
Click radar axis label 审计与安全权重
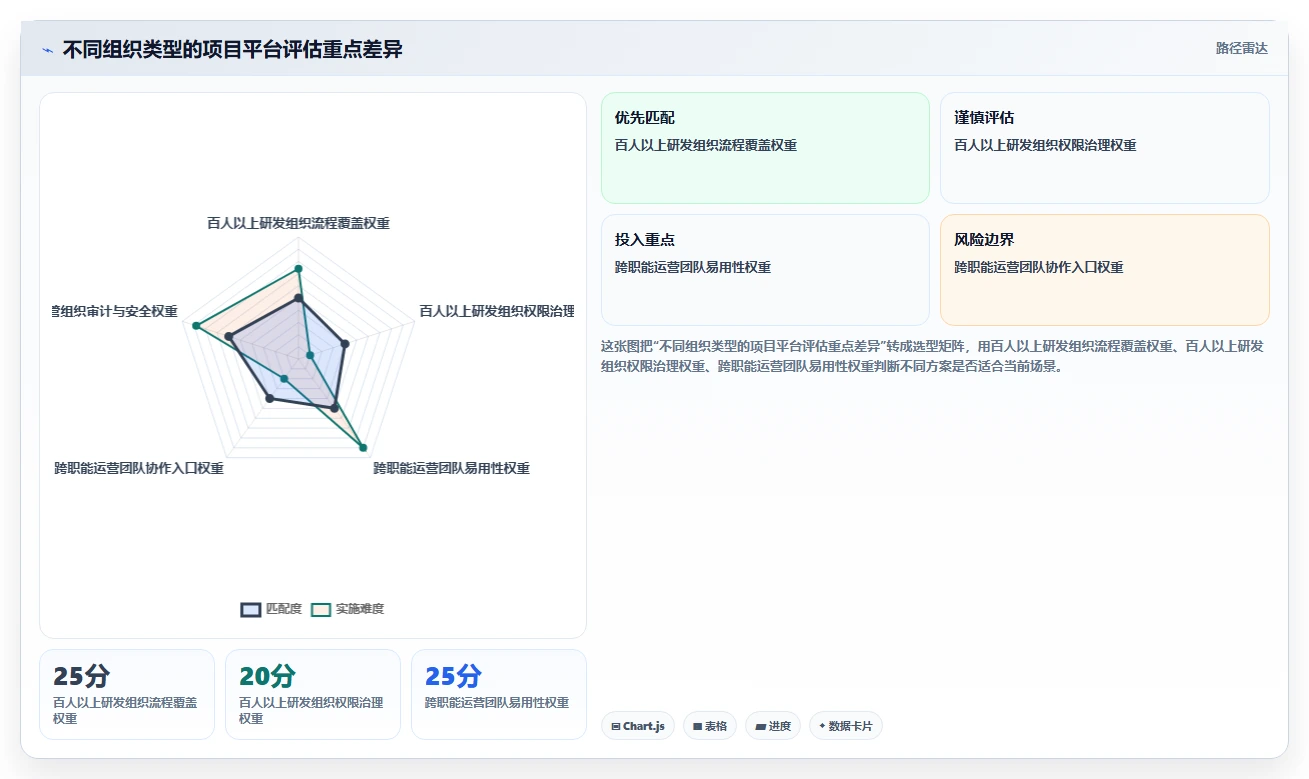point(115,311)
